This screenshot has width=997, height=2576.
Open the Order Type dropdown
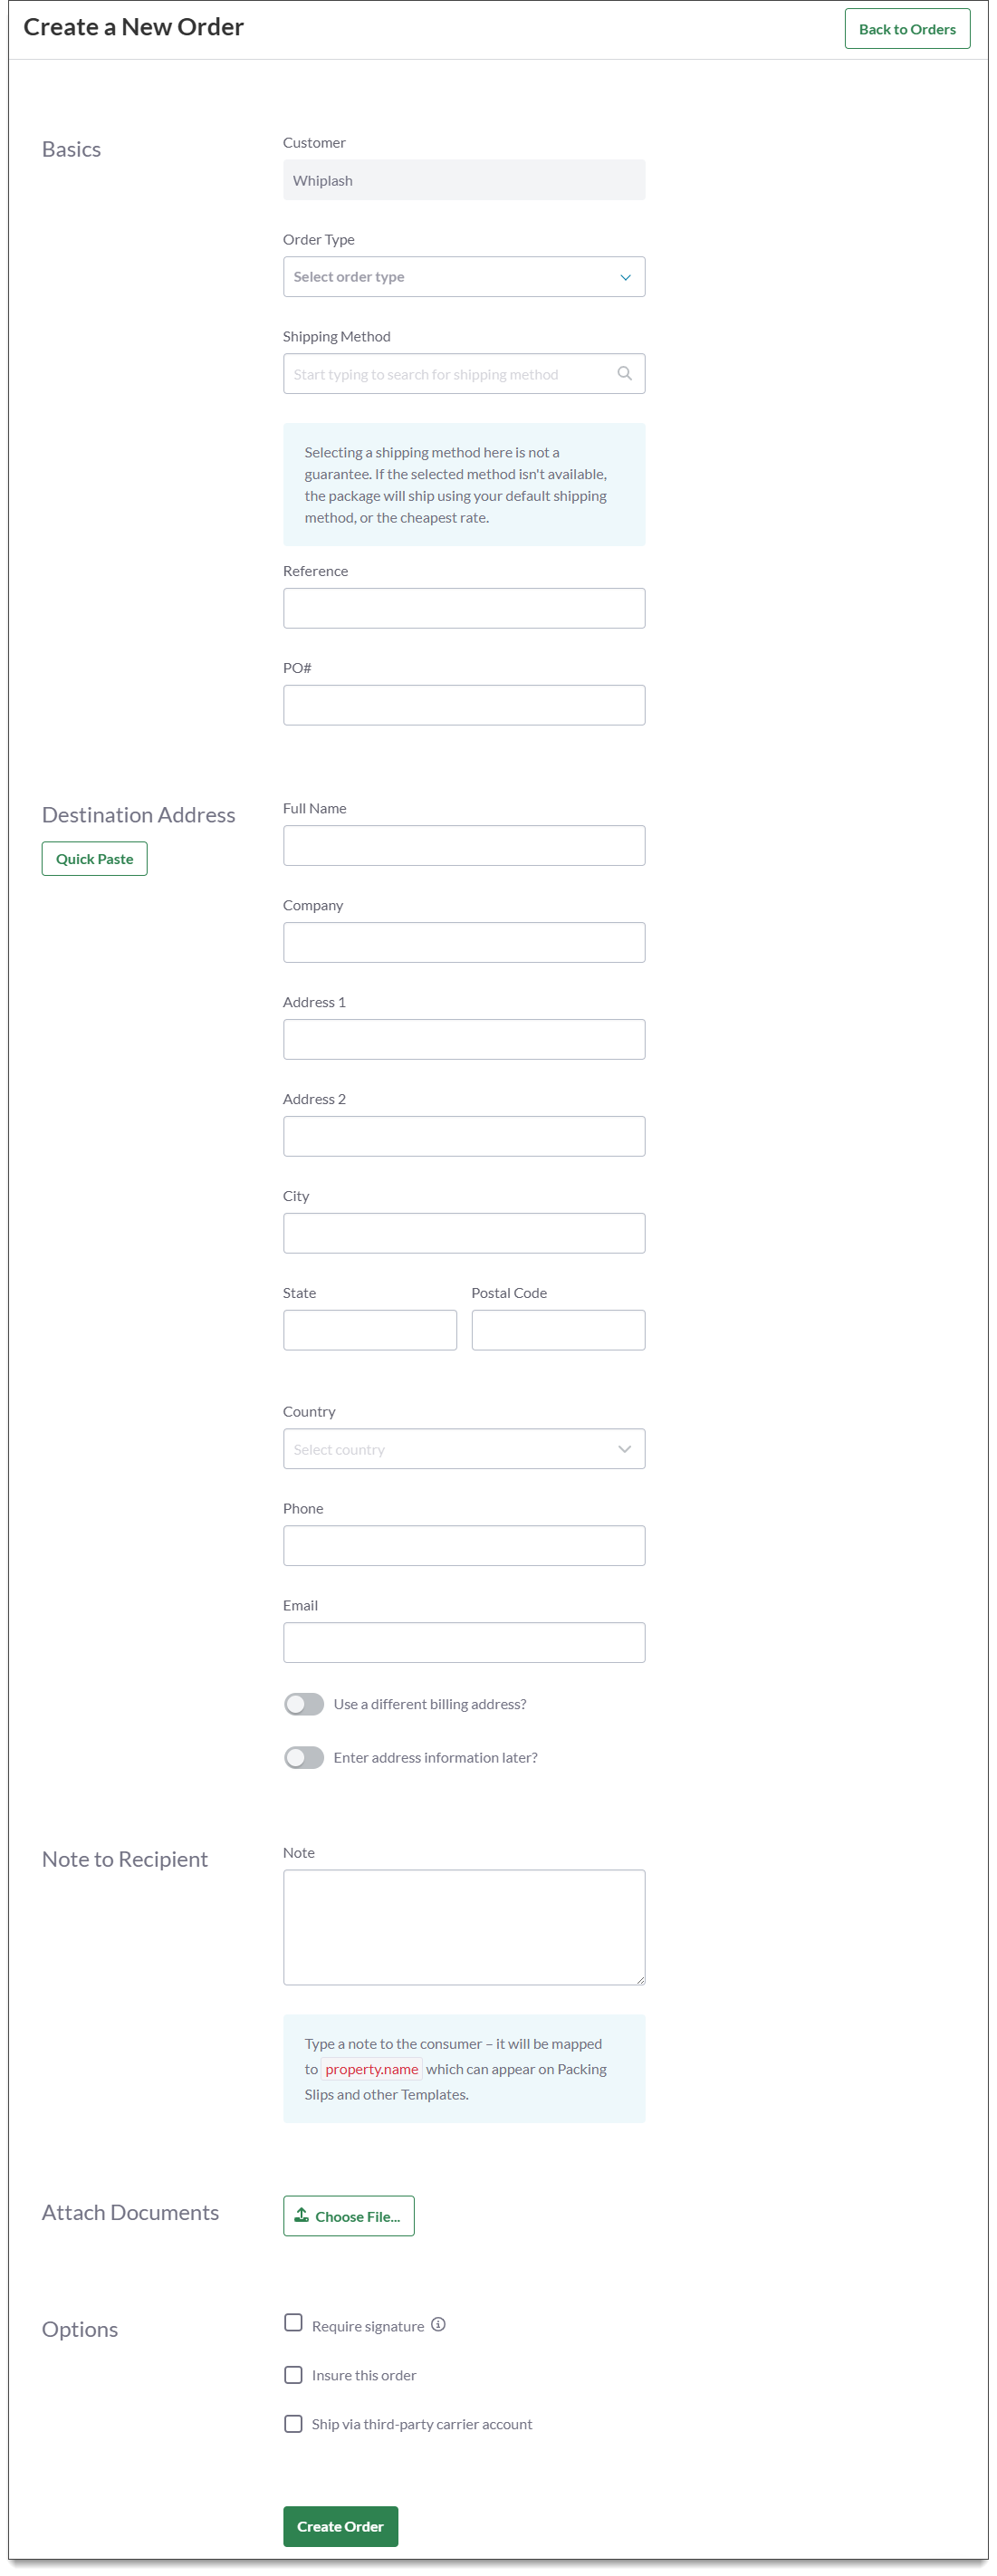click(463, 276)
